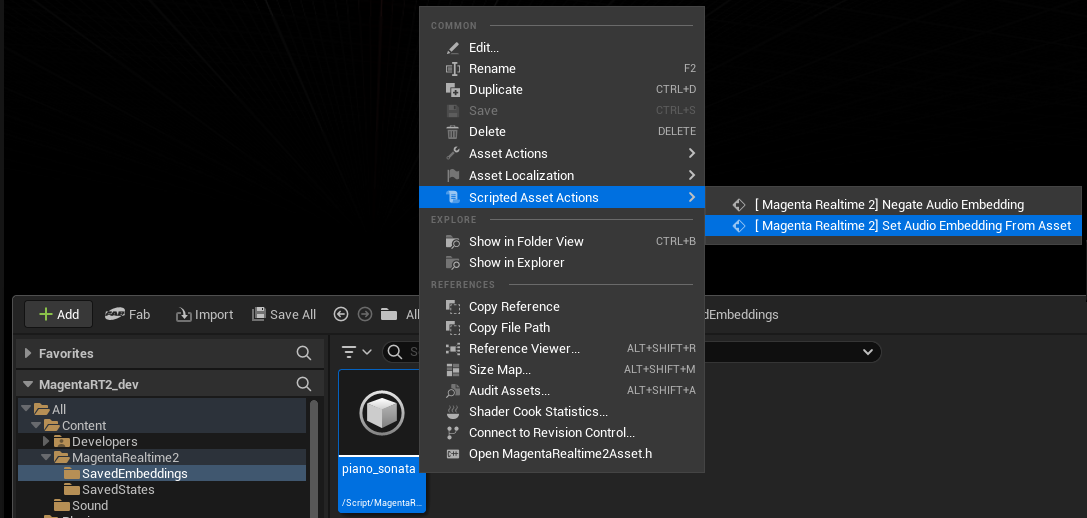This screenshot has height=518, width=1087.
Task: Click the green Add button
Action: coord(58,314)
